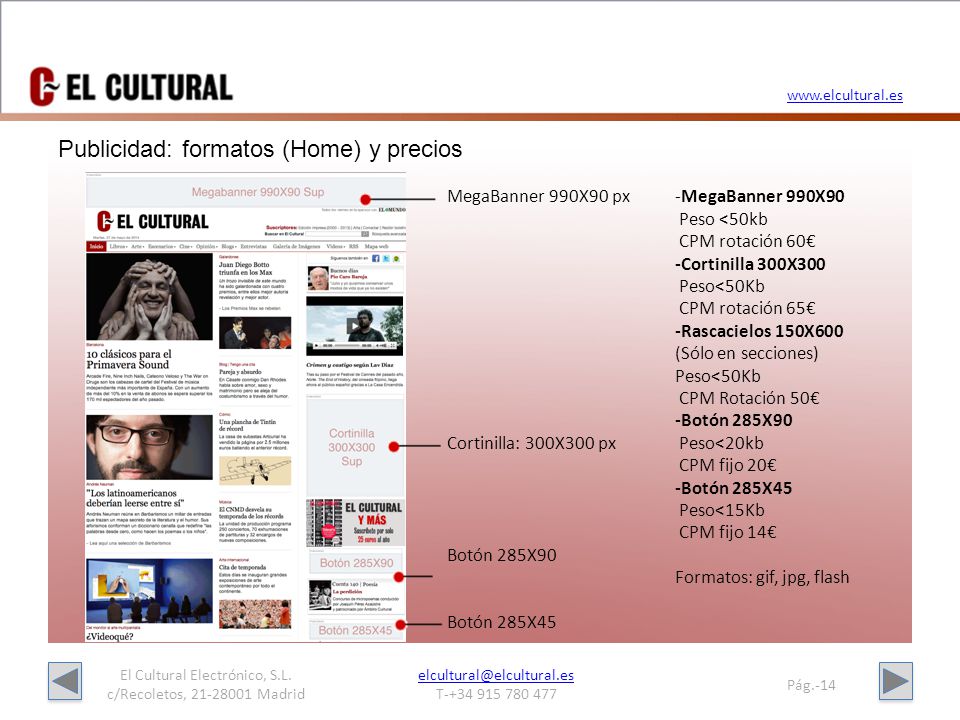Click the bearded man with glasses photo
The height and width of the screenshot is (720, 960).
(149, 447)
